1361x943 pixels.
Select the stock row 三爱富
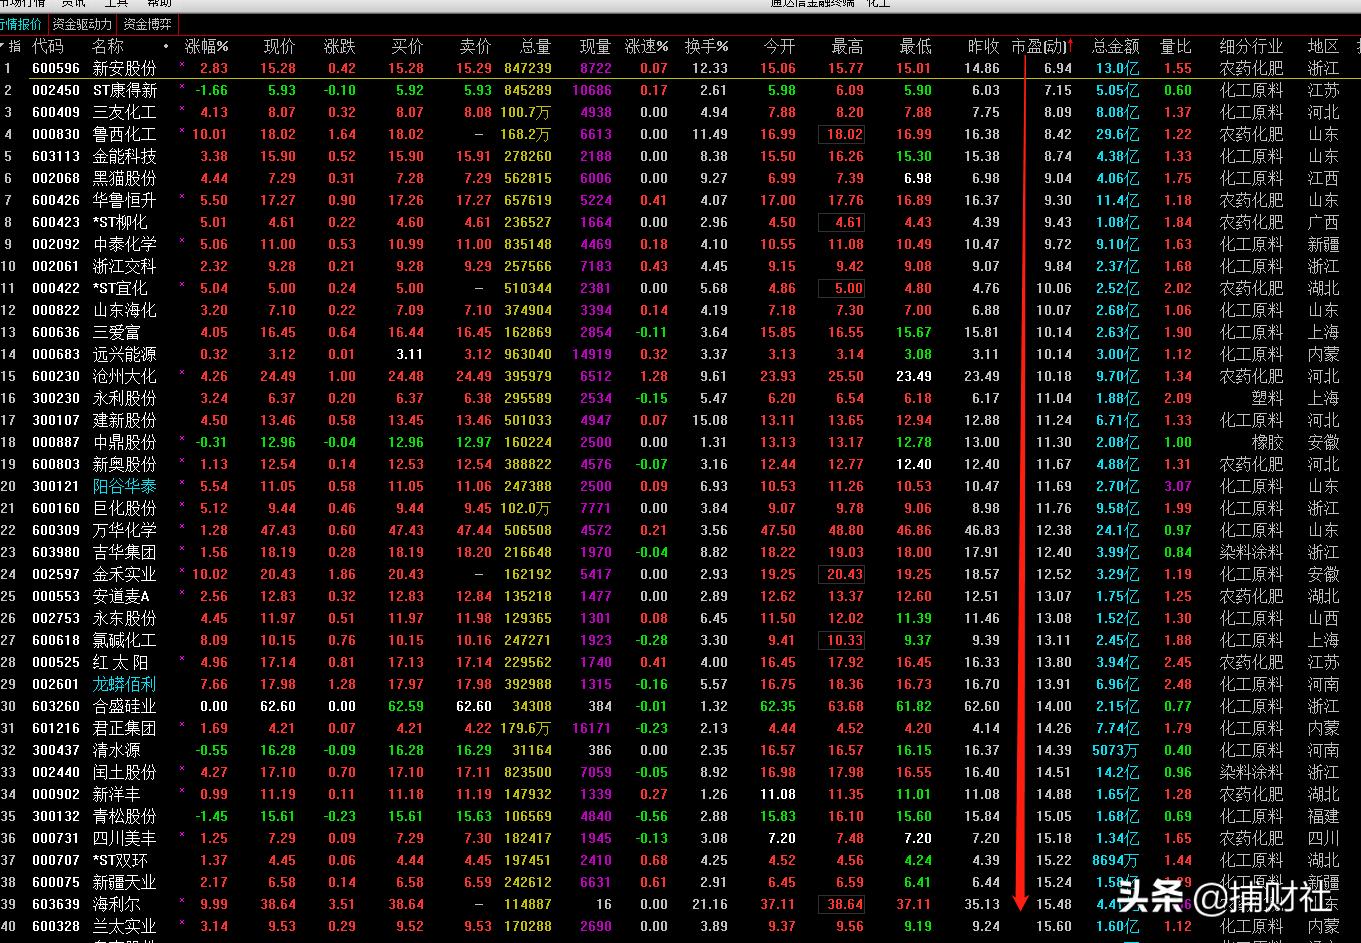pos(116,332)
